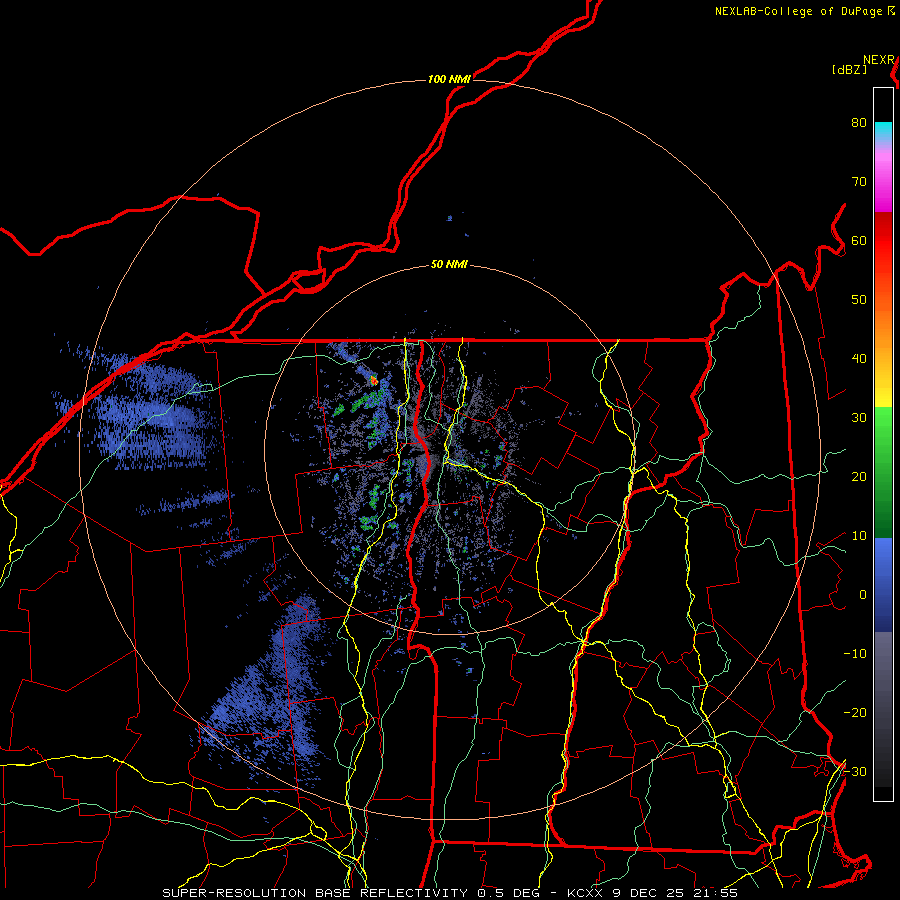Click the 10 dBZ scale label
This screenshot has width=900, height=900.
pos(859,536)
